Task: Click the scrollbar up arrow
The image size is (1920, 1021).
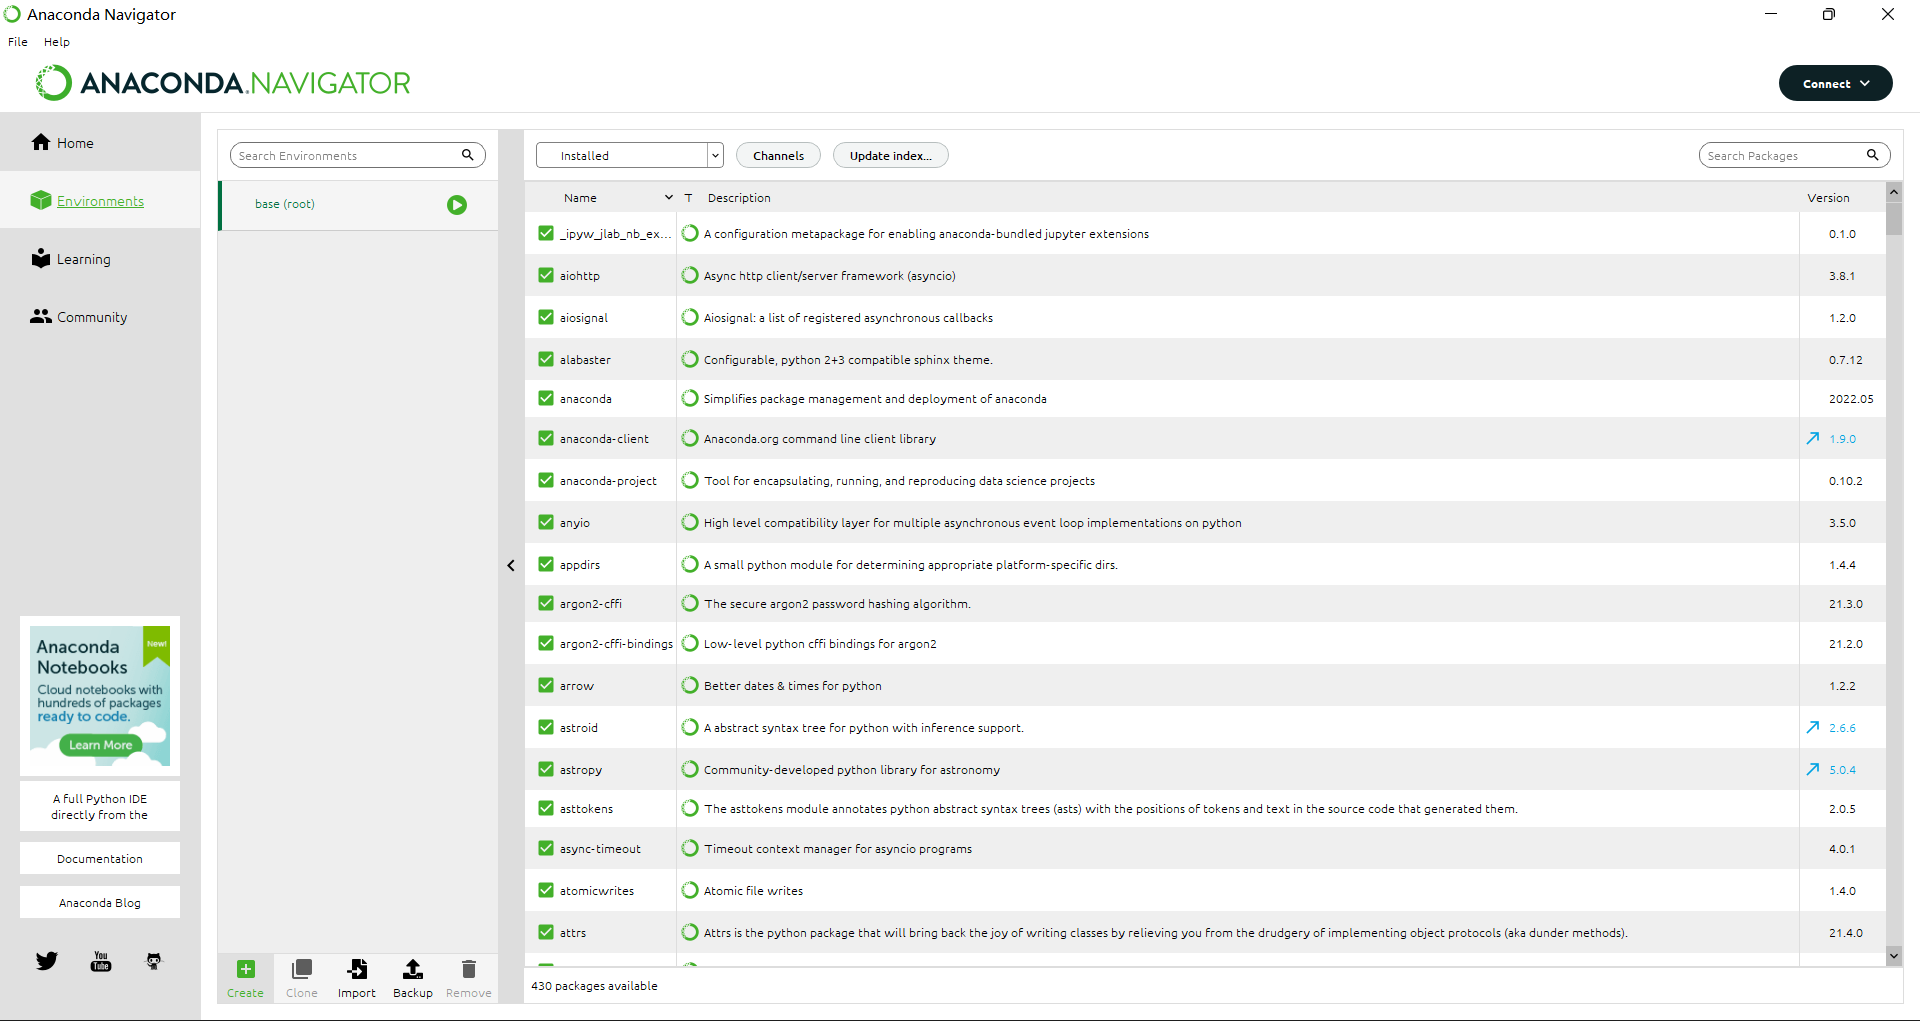Action: point(1894,191)
